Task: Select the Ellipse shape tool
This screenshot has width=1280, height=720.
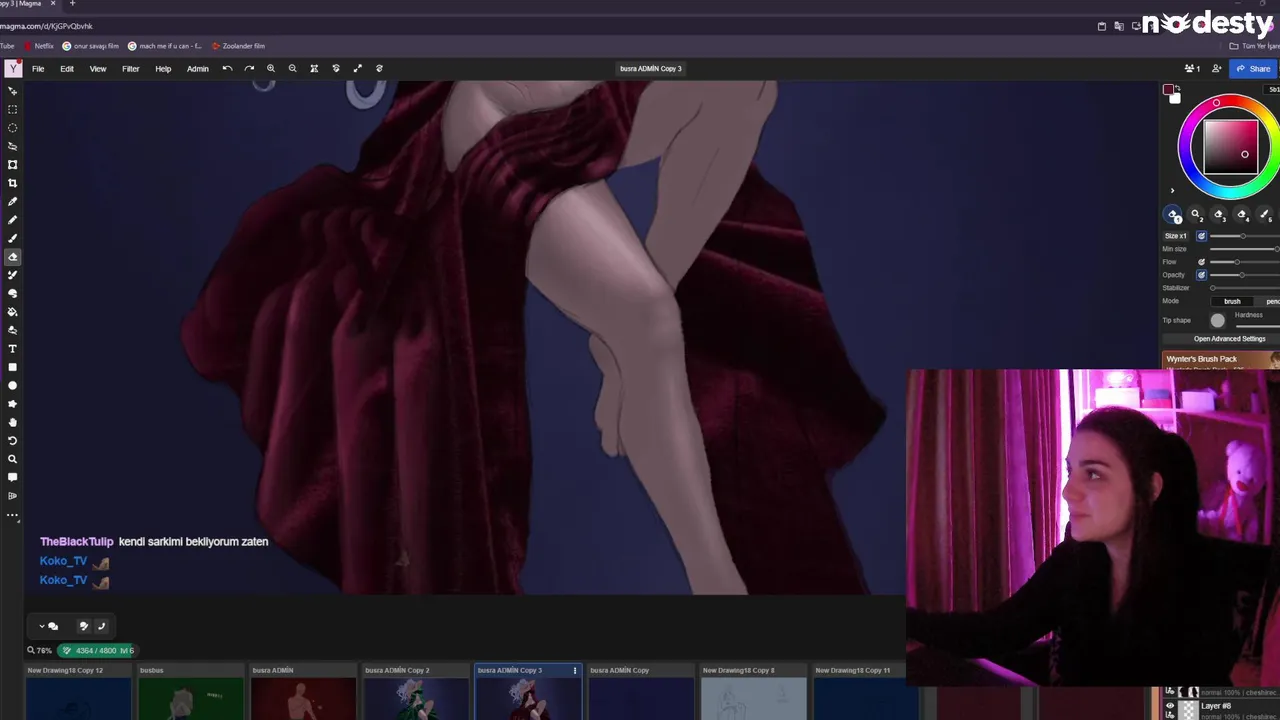Action: tap(13, 385)
